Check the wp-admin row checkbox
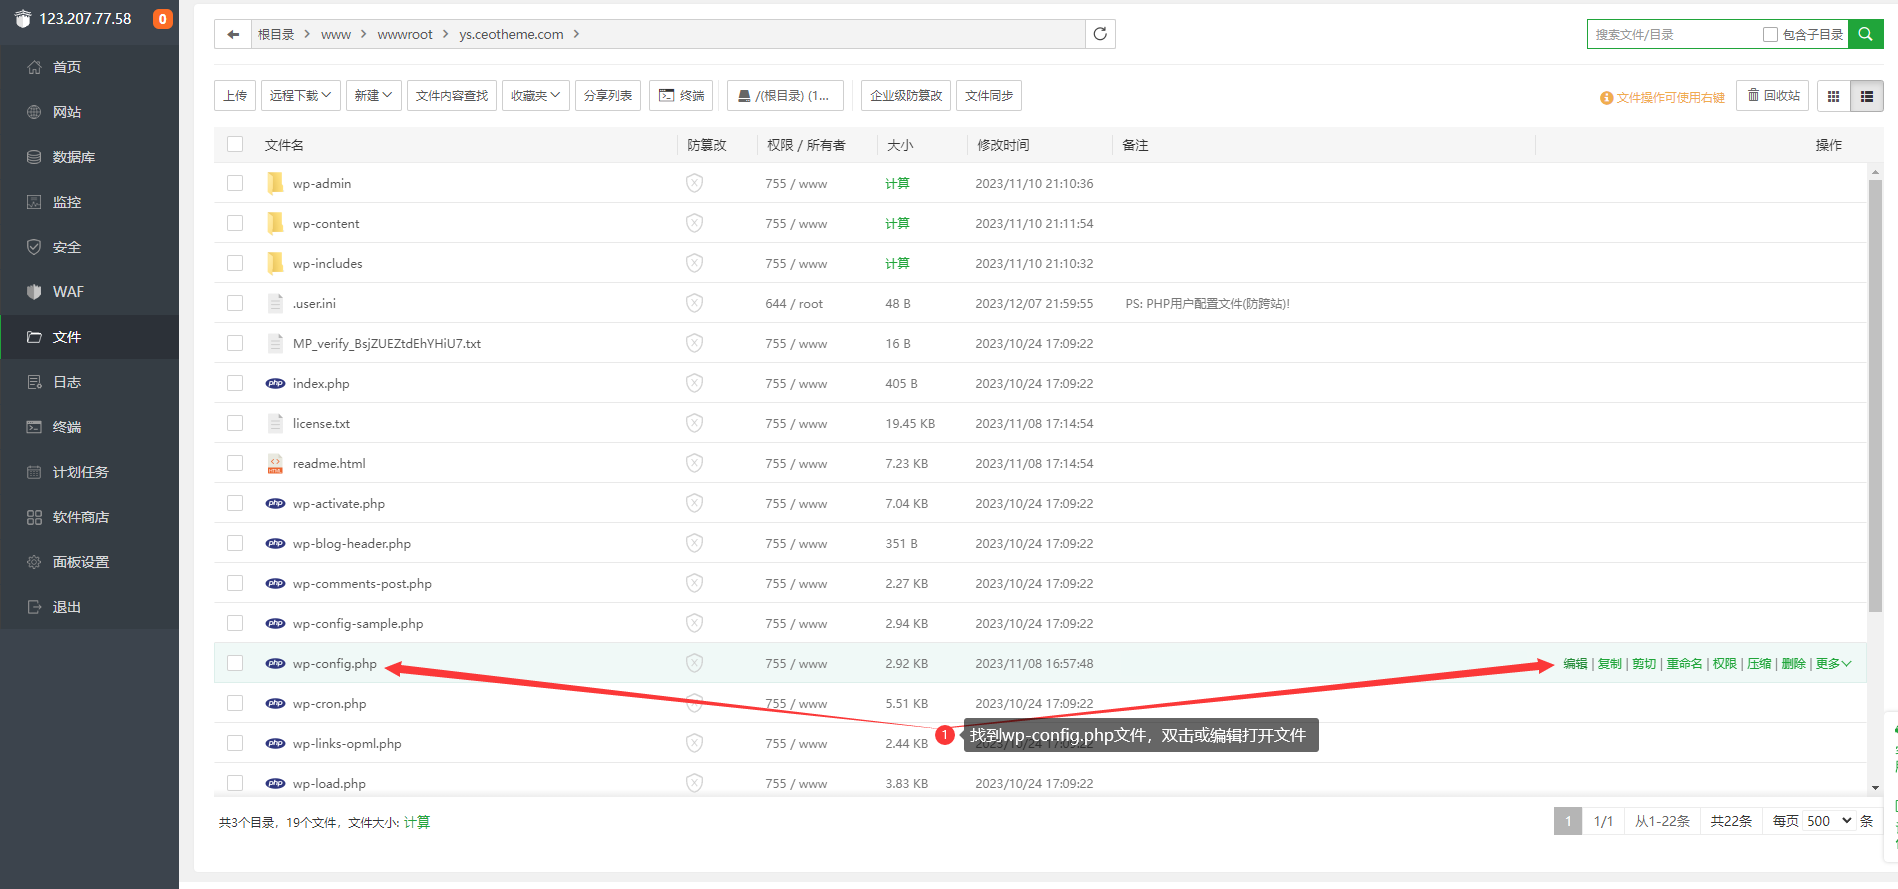 click(235, 183)
